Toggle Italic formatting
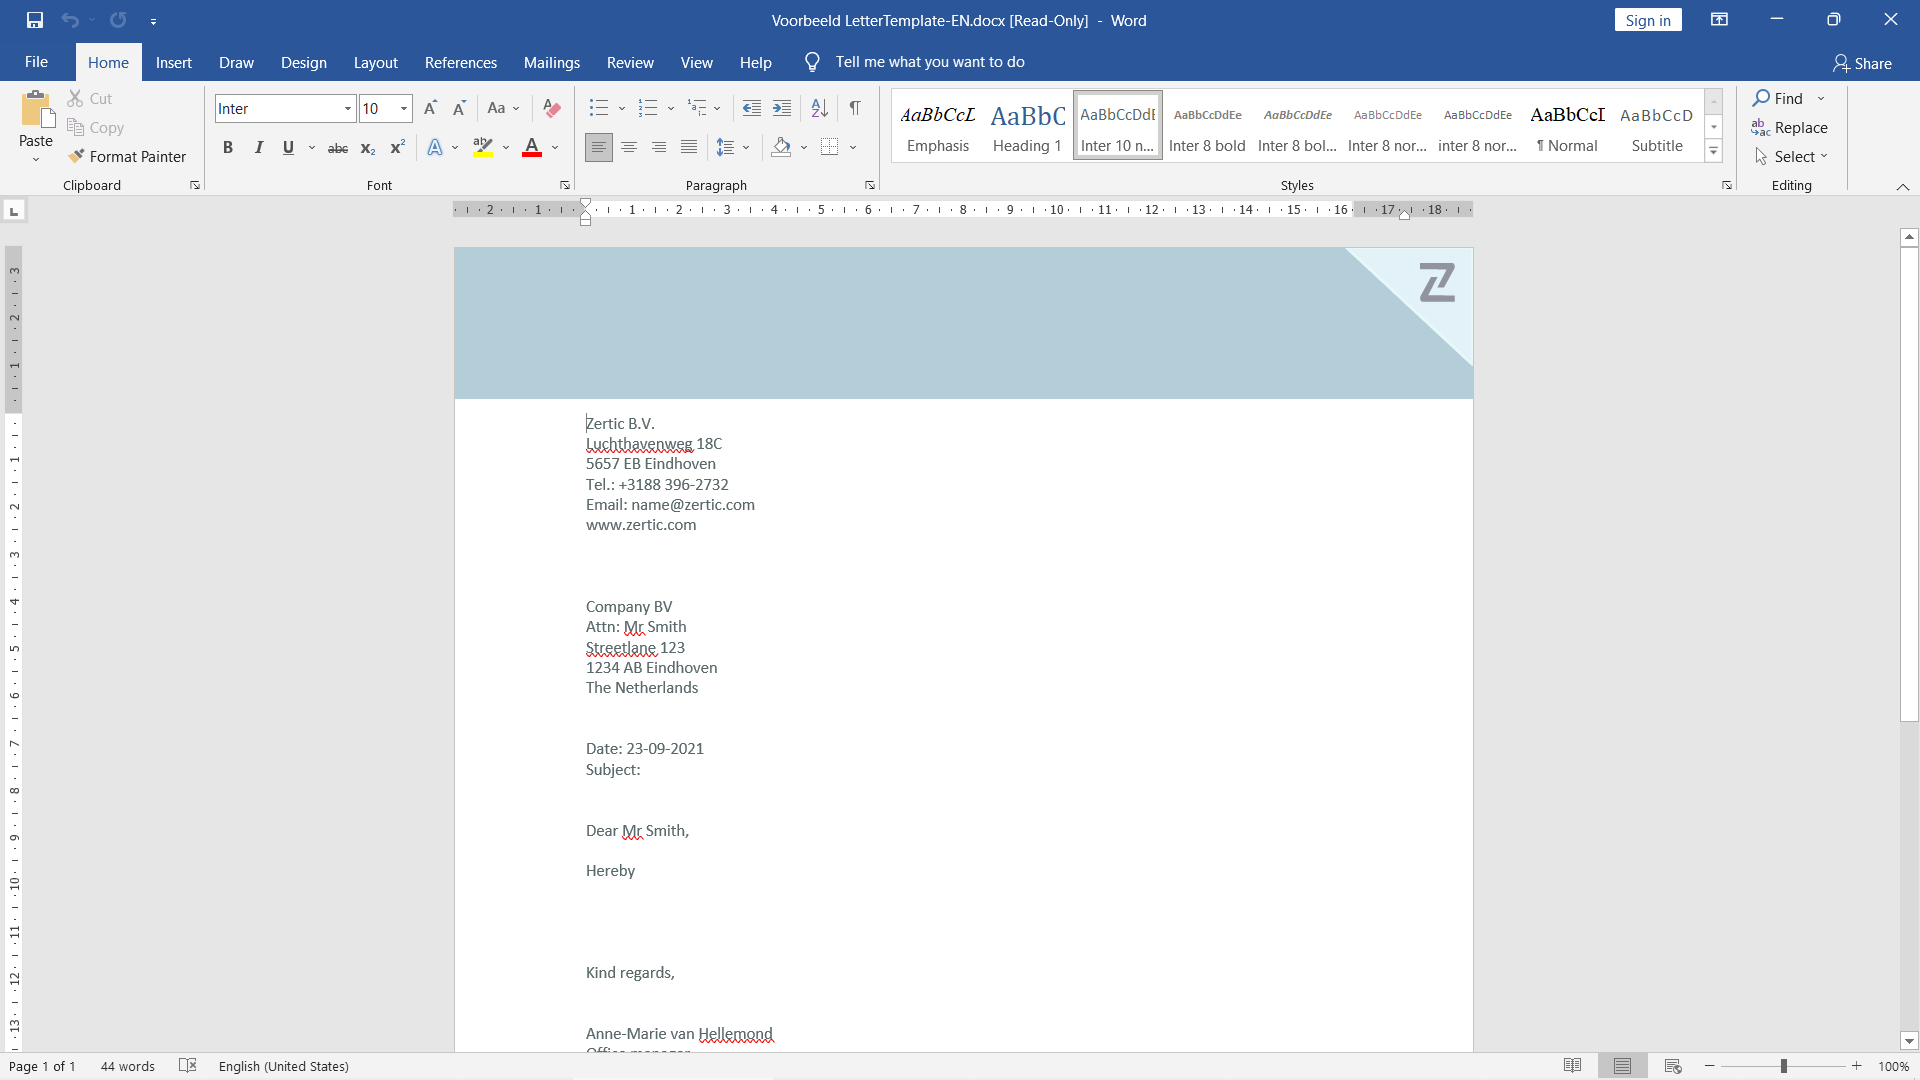Viewport: 1920px width, 1080px height. click(x=258, y=147)
